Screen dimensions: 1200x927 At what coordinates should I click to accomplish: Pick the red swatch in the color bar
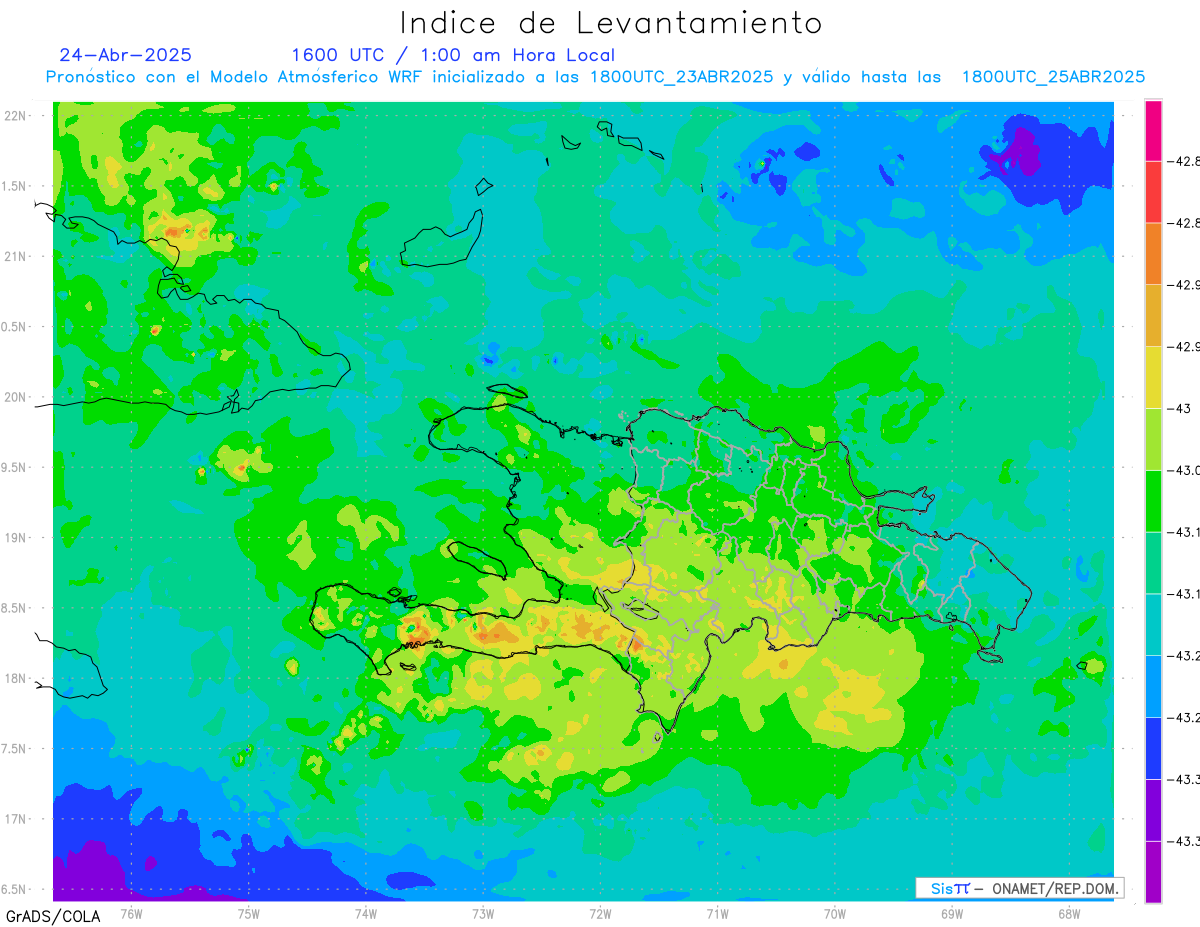pos(1153,192)
